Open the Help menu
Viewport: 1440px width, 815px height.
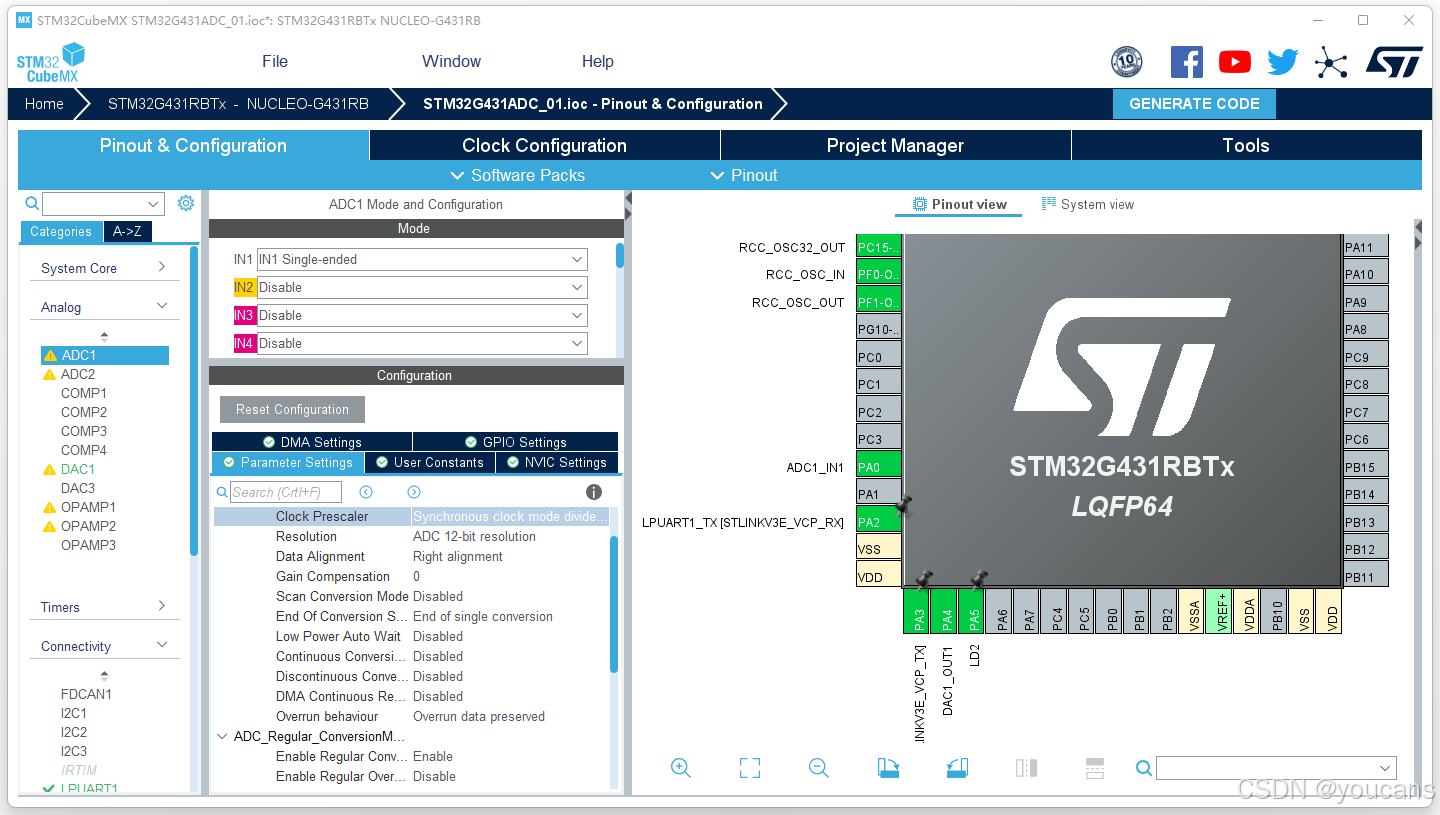[597, 61]
